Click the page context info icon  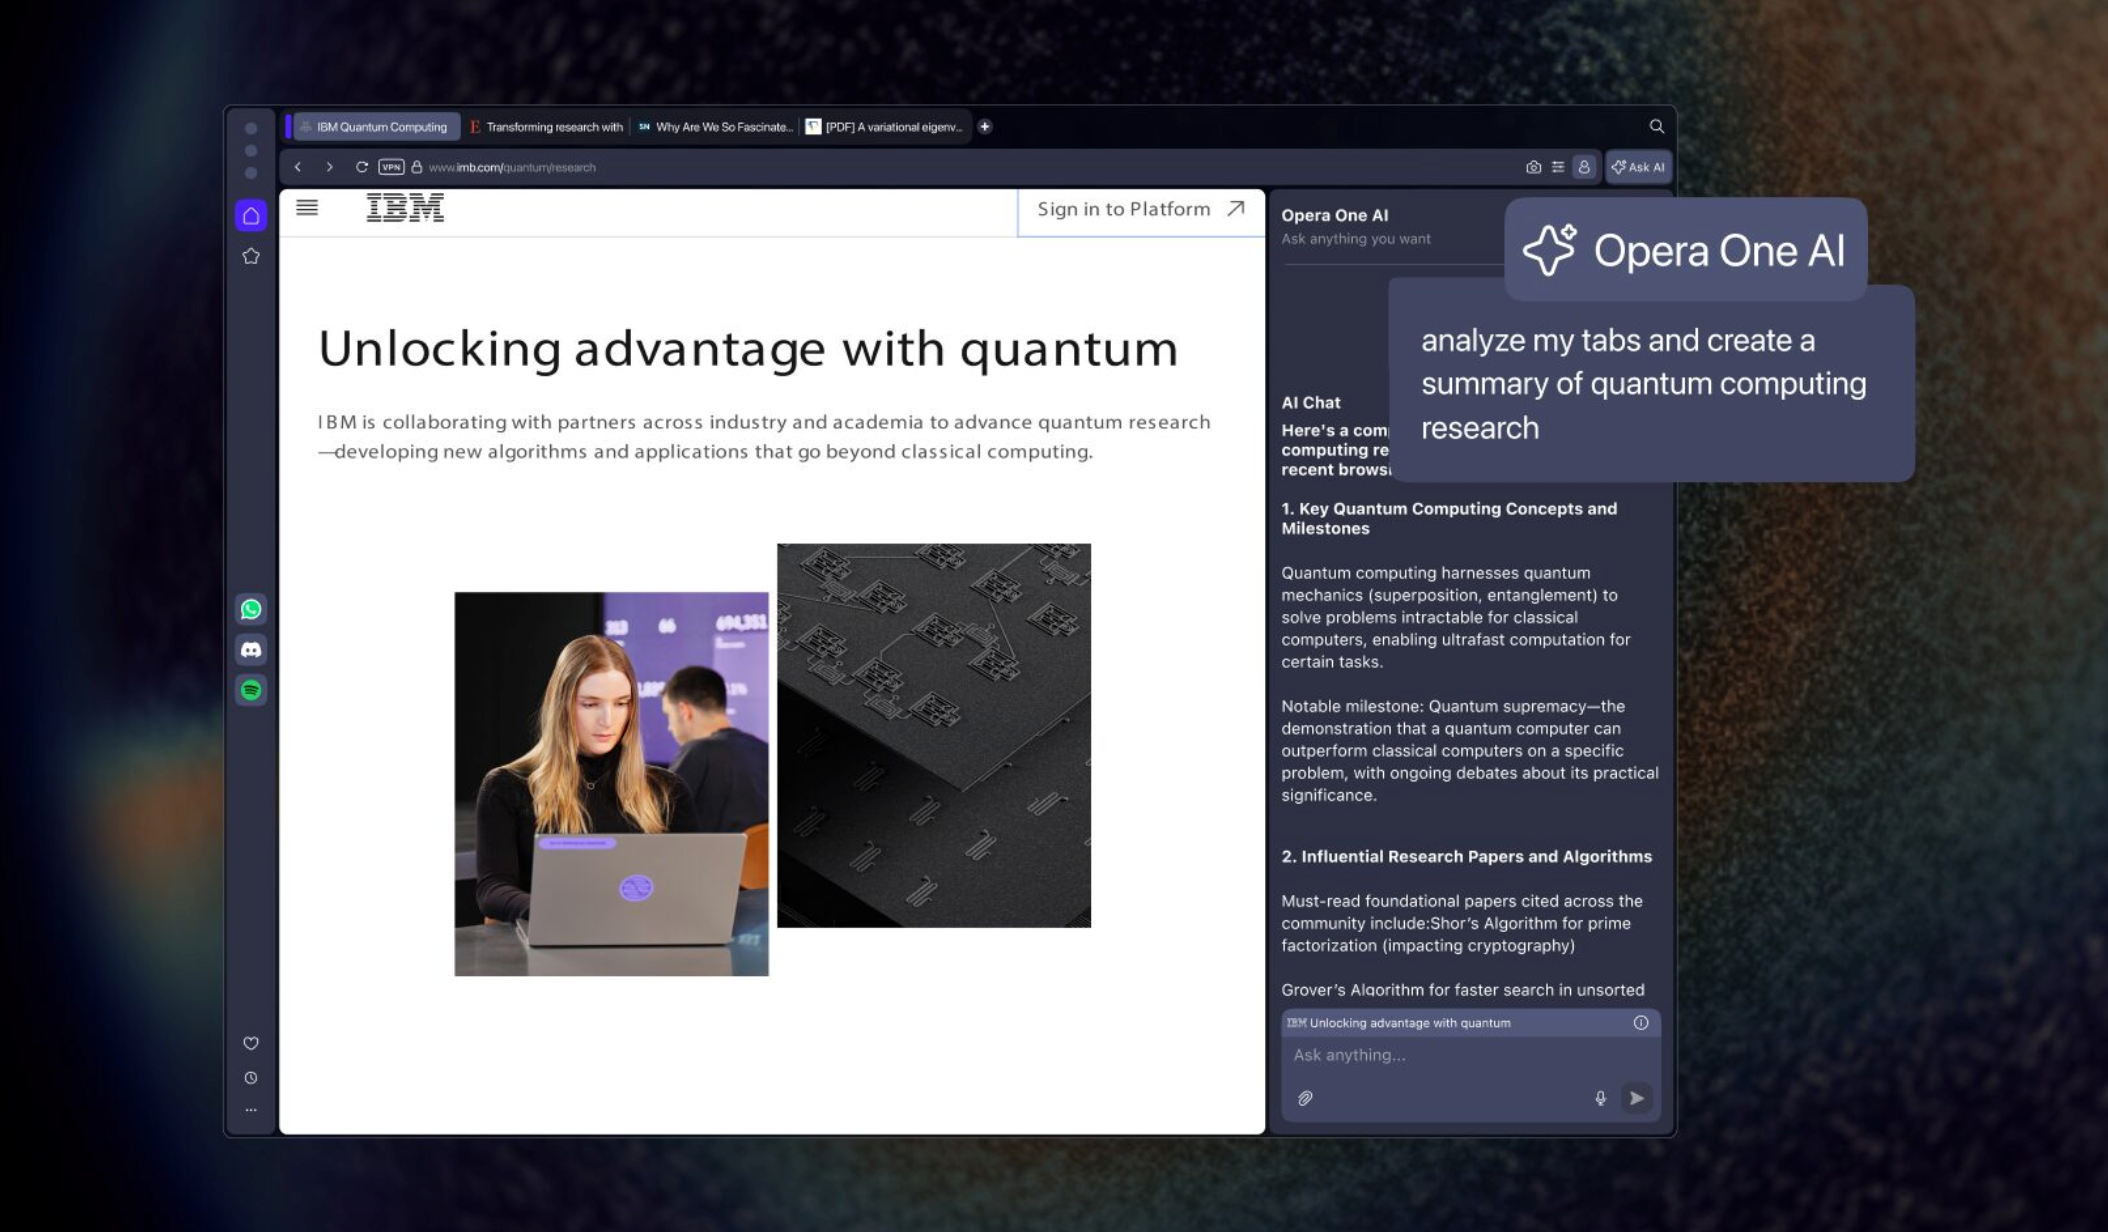click(x=1641, y=1022)
